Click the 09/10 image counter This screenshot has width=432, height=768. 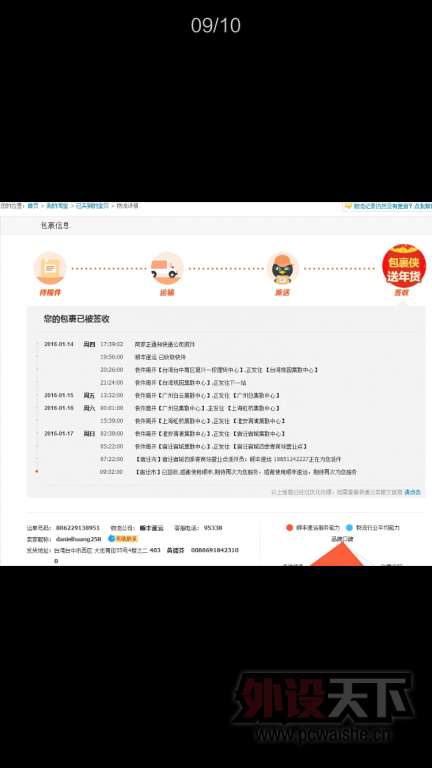coord(216,25)
